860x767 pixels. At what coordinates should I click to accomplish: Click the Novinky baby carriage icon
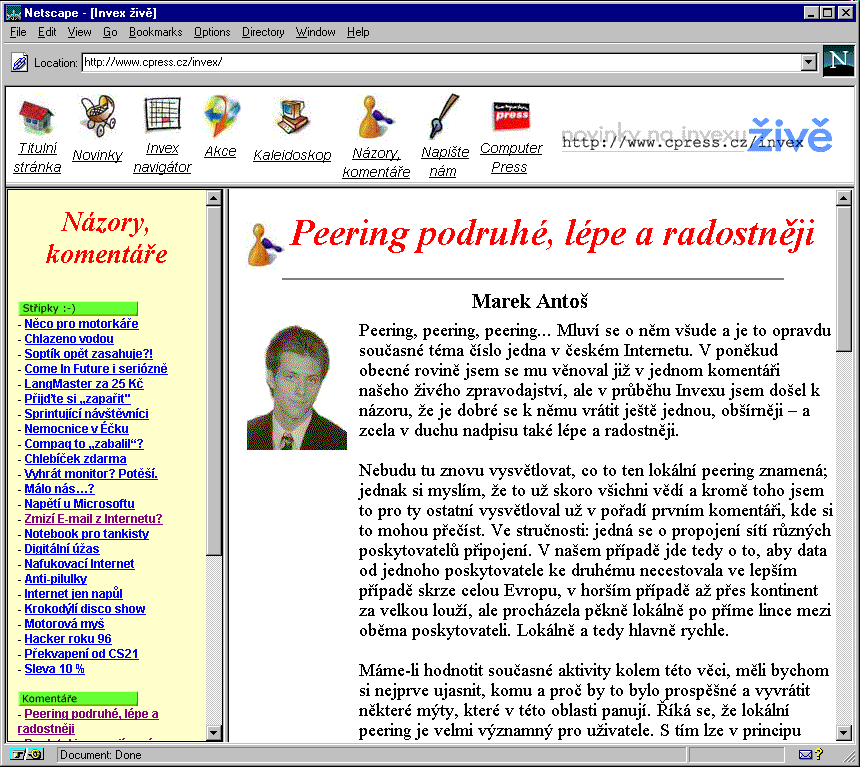pyautogui.click(x=98, y=115)
